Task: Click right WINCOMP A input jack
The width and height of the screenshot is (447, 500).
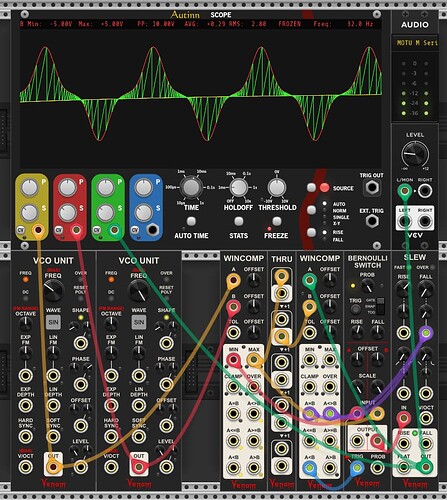Action: pos(310,281)
